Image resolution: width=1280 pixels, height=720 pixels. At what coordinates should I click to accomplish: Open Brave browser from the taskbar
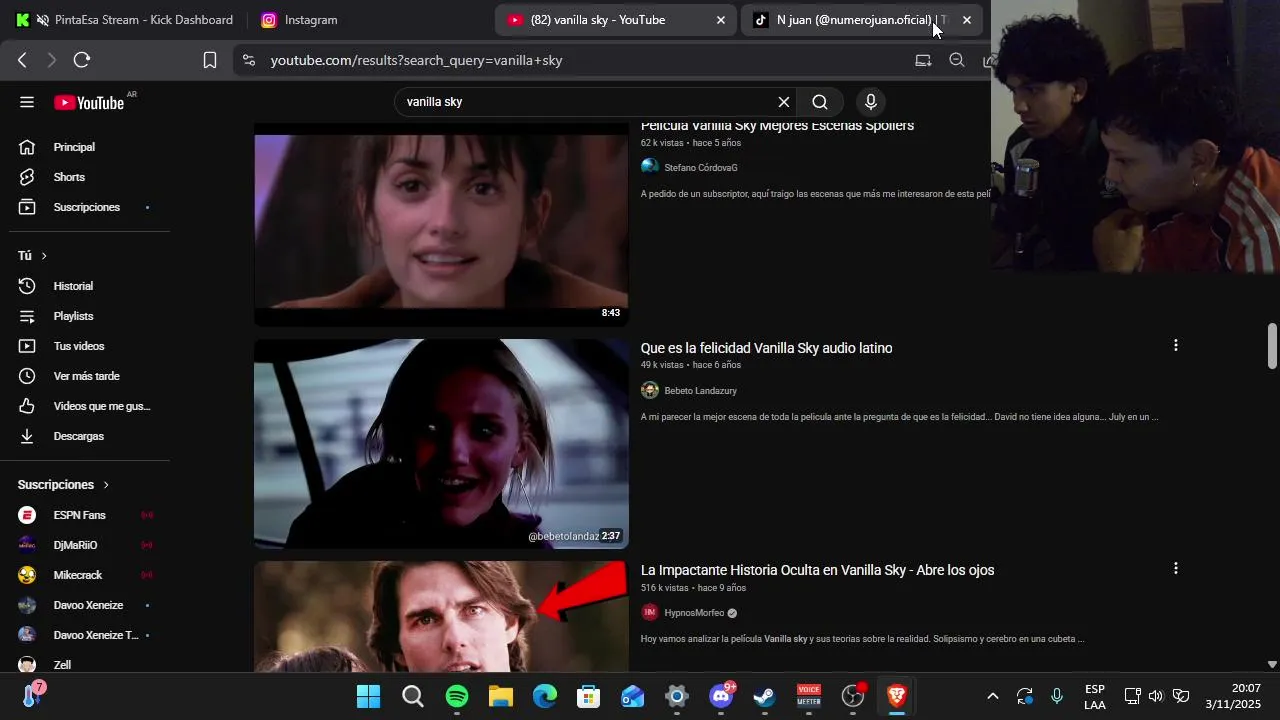click(x=897, y=696)
